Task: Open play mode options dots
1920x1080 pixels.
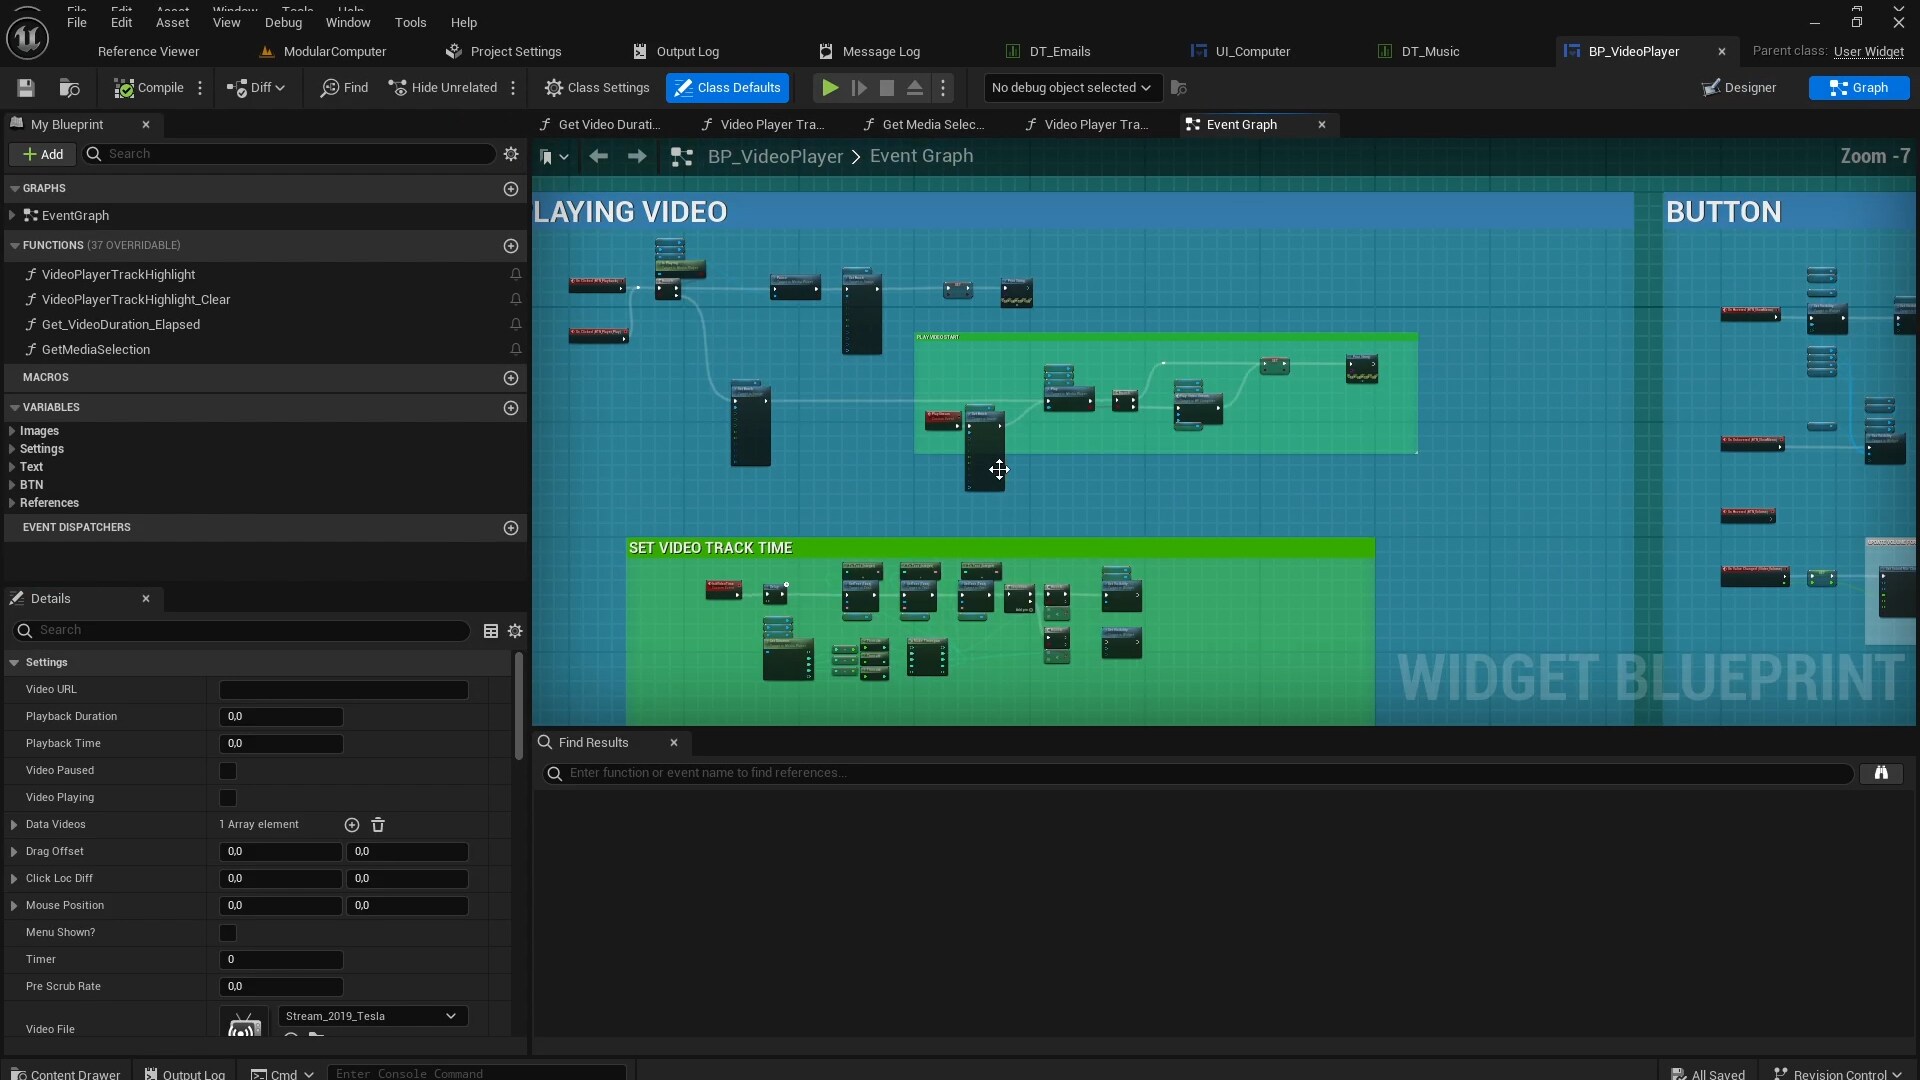Action: [x=943, y=88]
